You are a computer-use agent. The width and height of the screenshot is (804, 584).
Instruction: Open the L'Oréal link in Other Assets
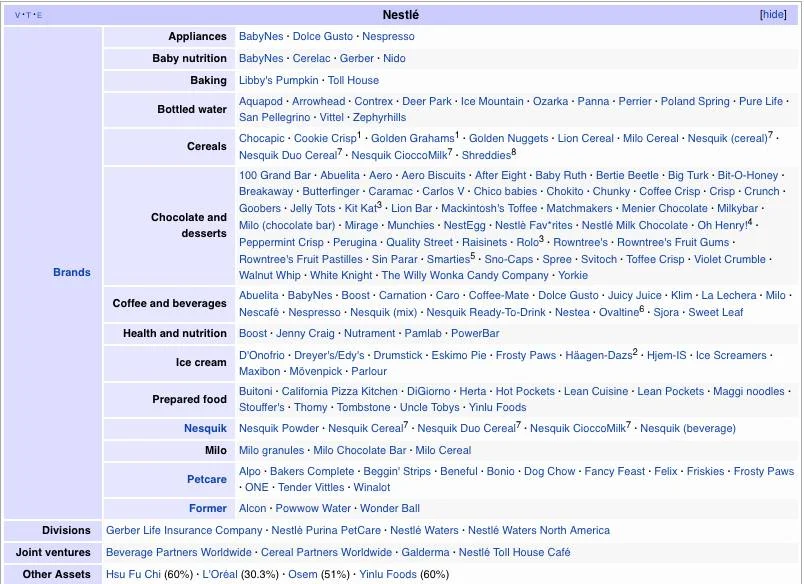[220, 574]
